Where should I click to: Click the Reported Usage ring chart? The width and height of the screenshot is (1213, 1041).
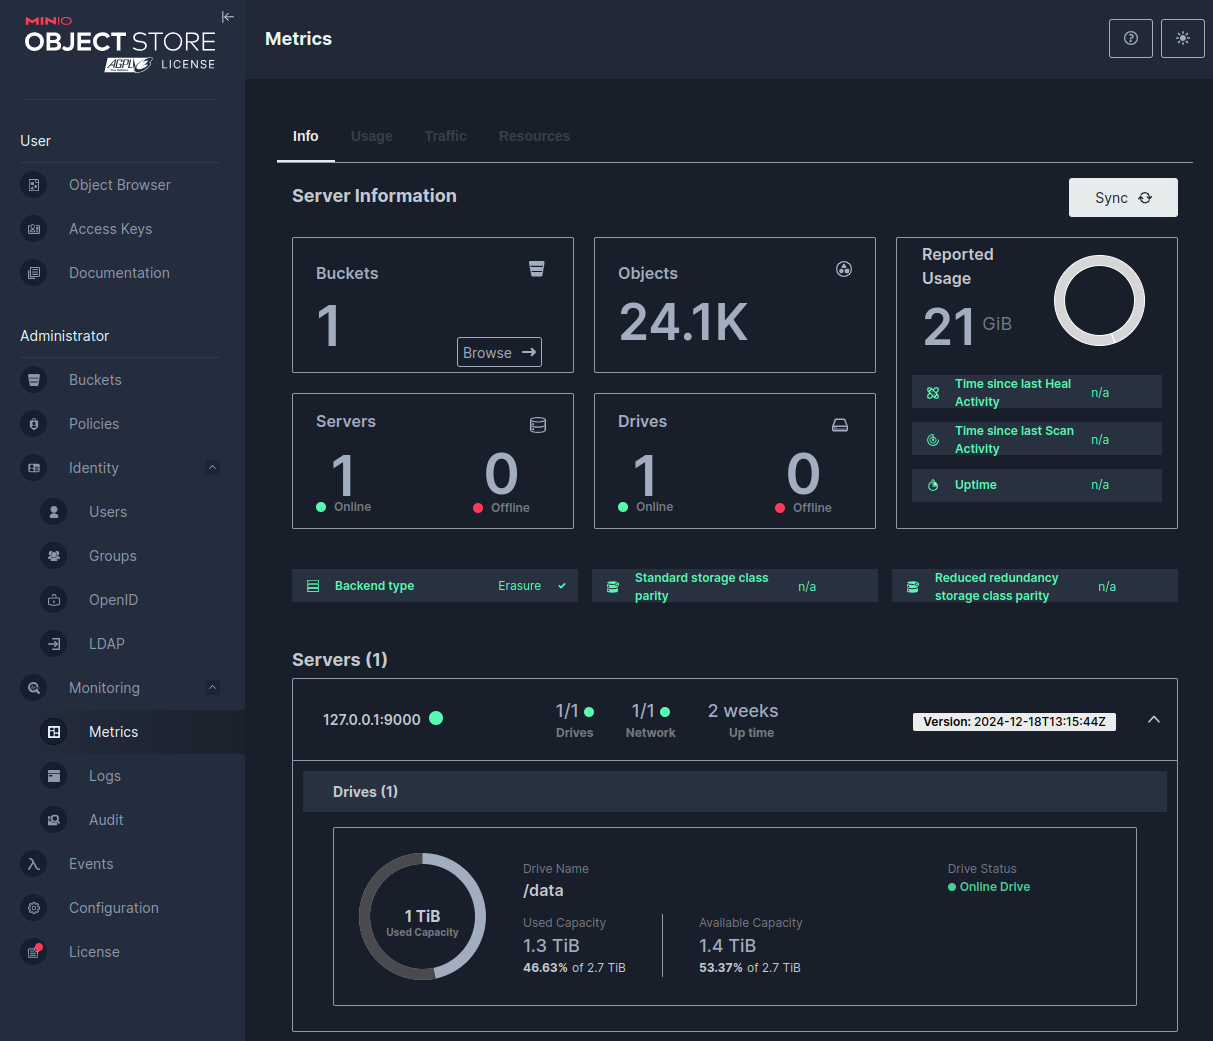(x=1099, y=301)
